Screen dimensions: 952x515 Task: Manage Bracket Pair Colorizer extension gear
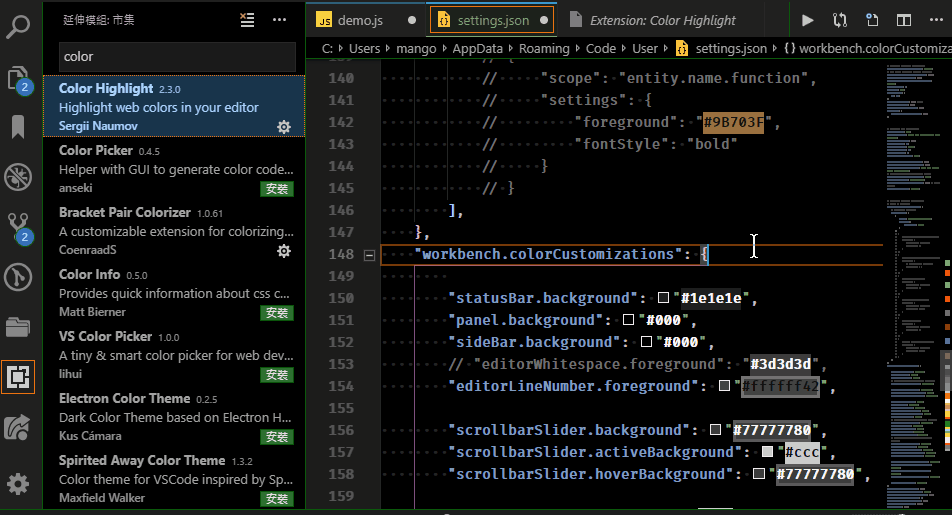coord(284,251)
